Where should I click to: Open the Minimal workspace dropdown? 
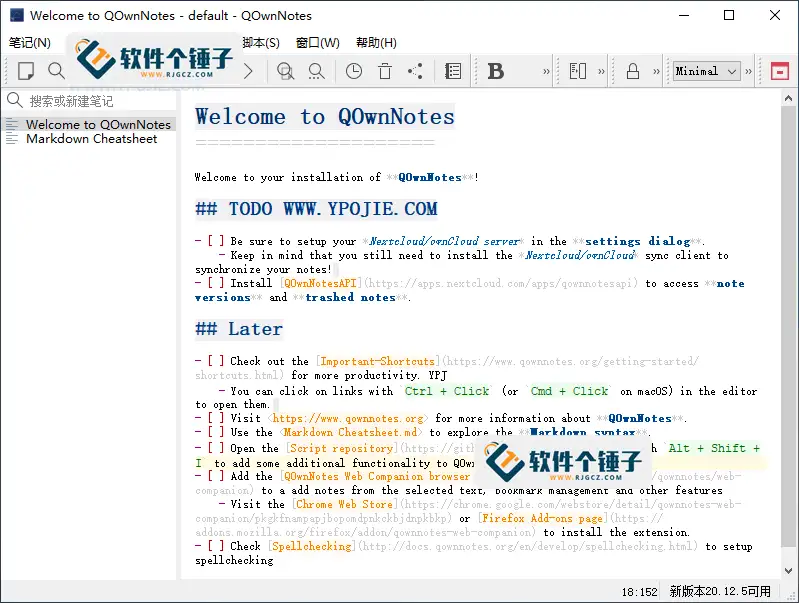click(706, 71)
